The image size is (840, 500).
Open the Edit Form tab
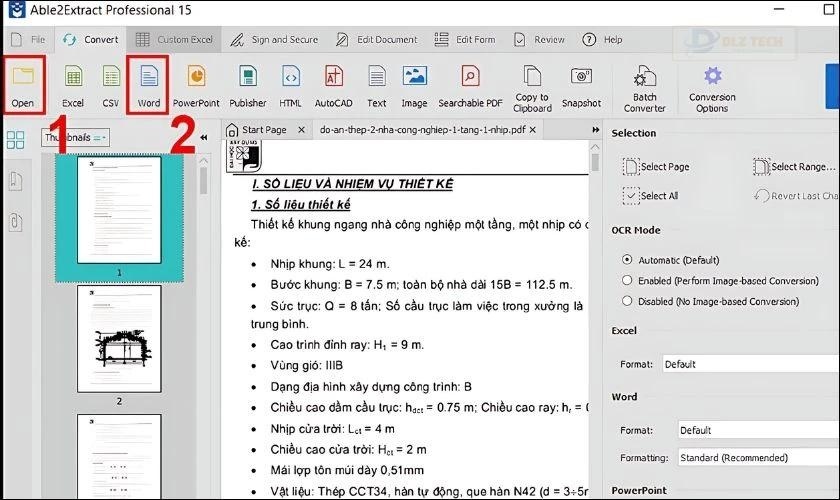[464, 40]
